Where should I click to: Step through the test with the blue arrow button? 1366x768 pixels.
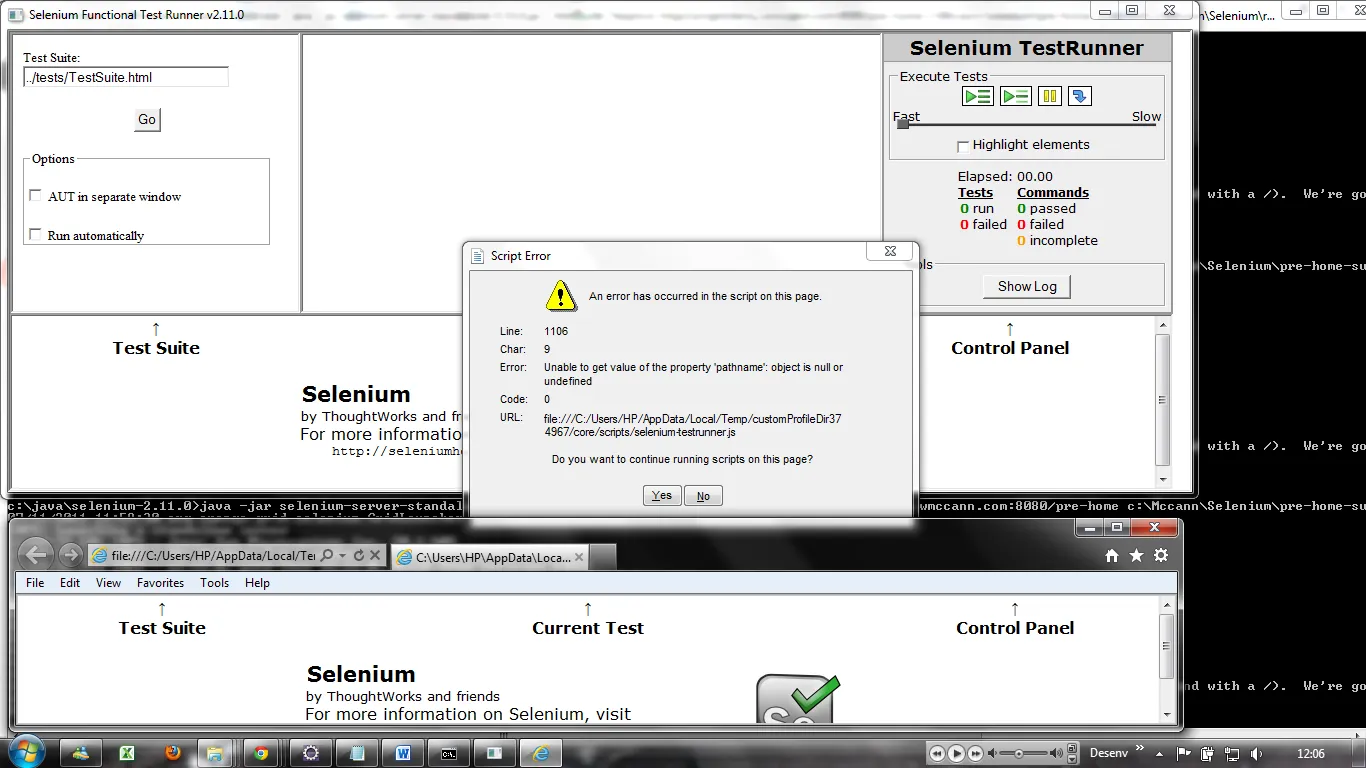(x=1079, y=96)
